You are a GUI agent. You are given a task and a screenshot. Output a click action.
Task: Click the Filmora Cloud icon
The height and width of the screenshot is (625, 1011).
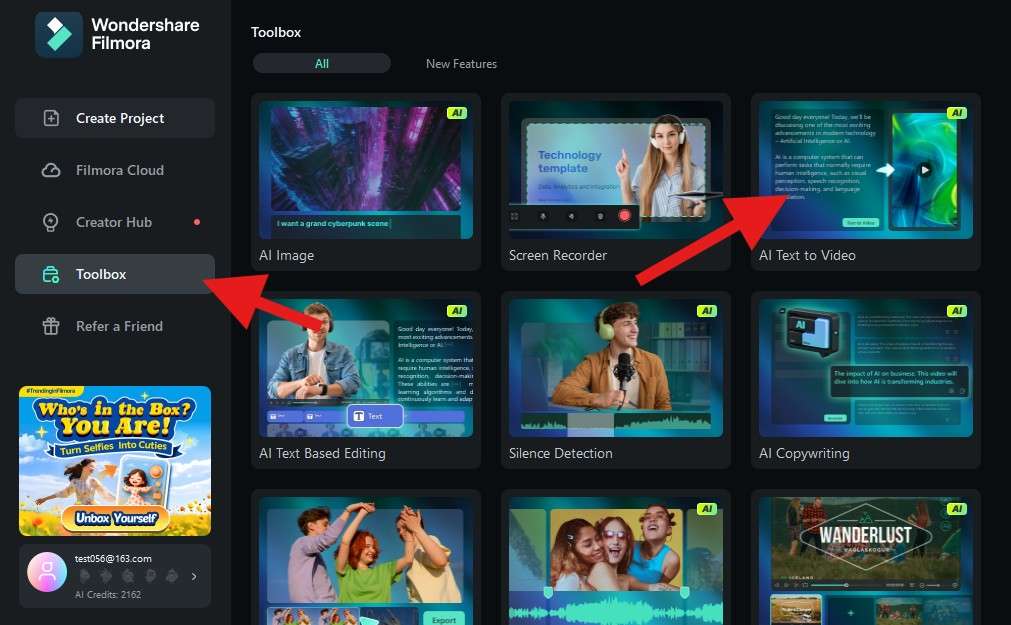51,170
